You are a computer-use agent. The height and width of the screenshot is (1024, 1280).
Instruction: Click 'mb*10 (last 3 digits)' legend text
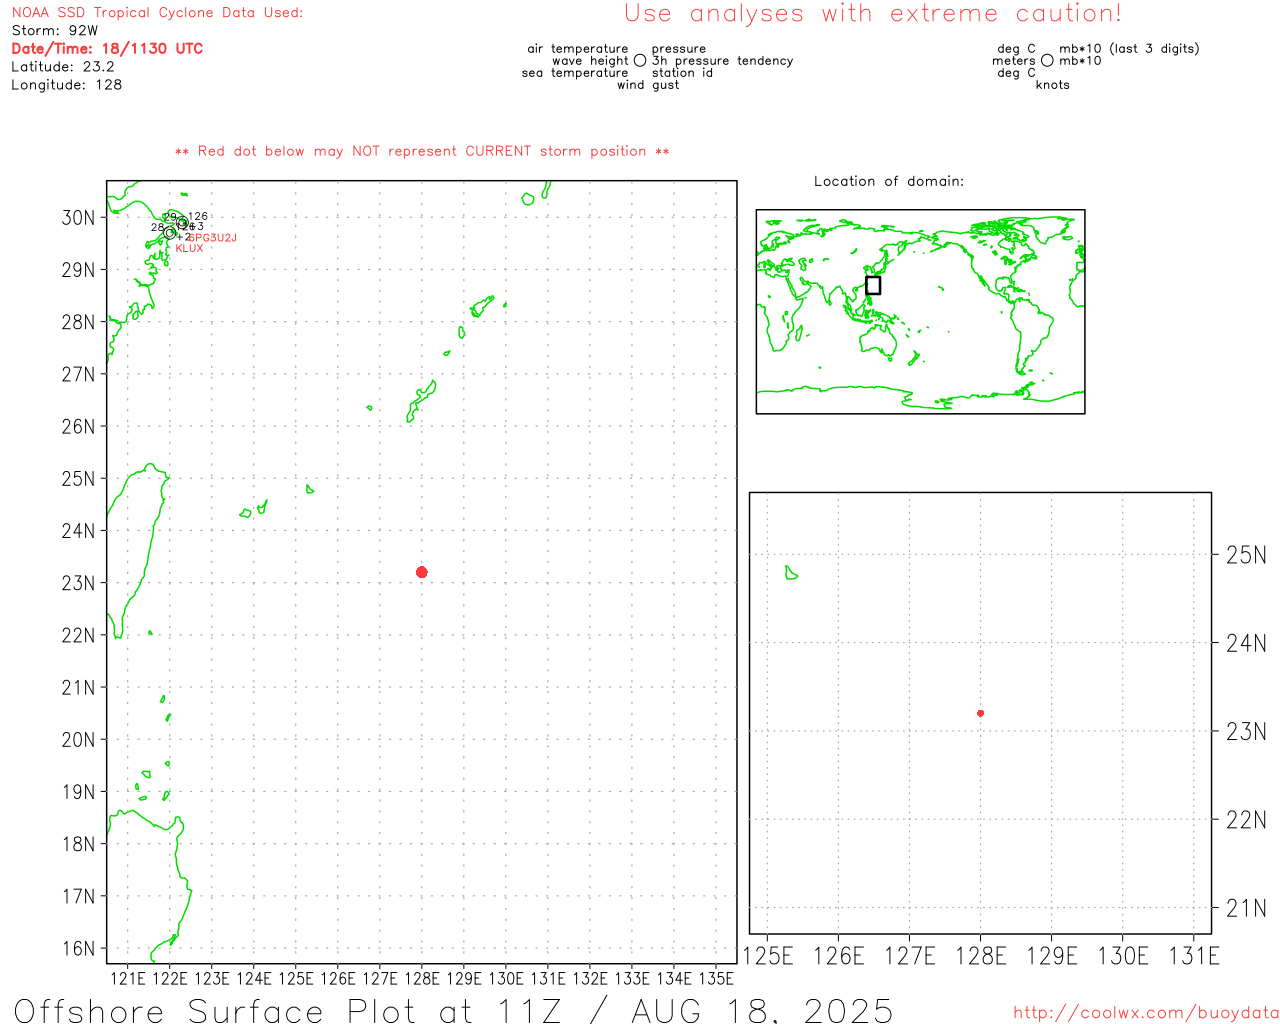coord(1129,48)
